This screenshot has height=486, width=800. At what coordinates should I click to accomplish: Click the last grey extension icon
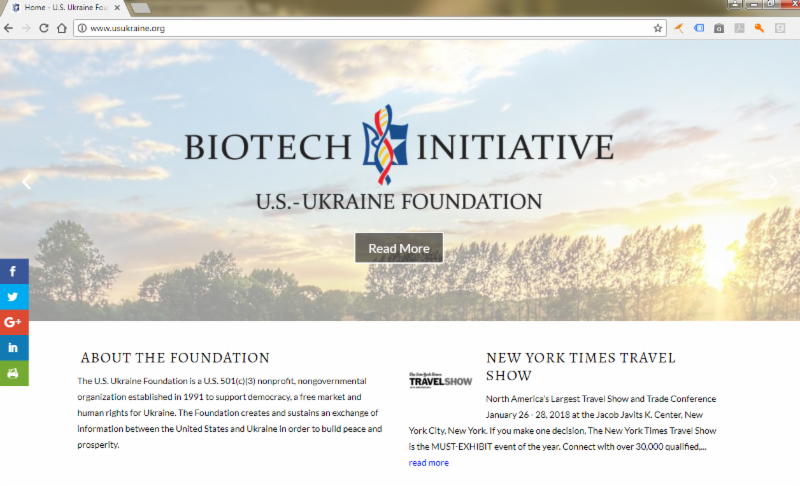point(780,28)
